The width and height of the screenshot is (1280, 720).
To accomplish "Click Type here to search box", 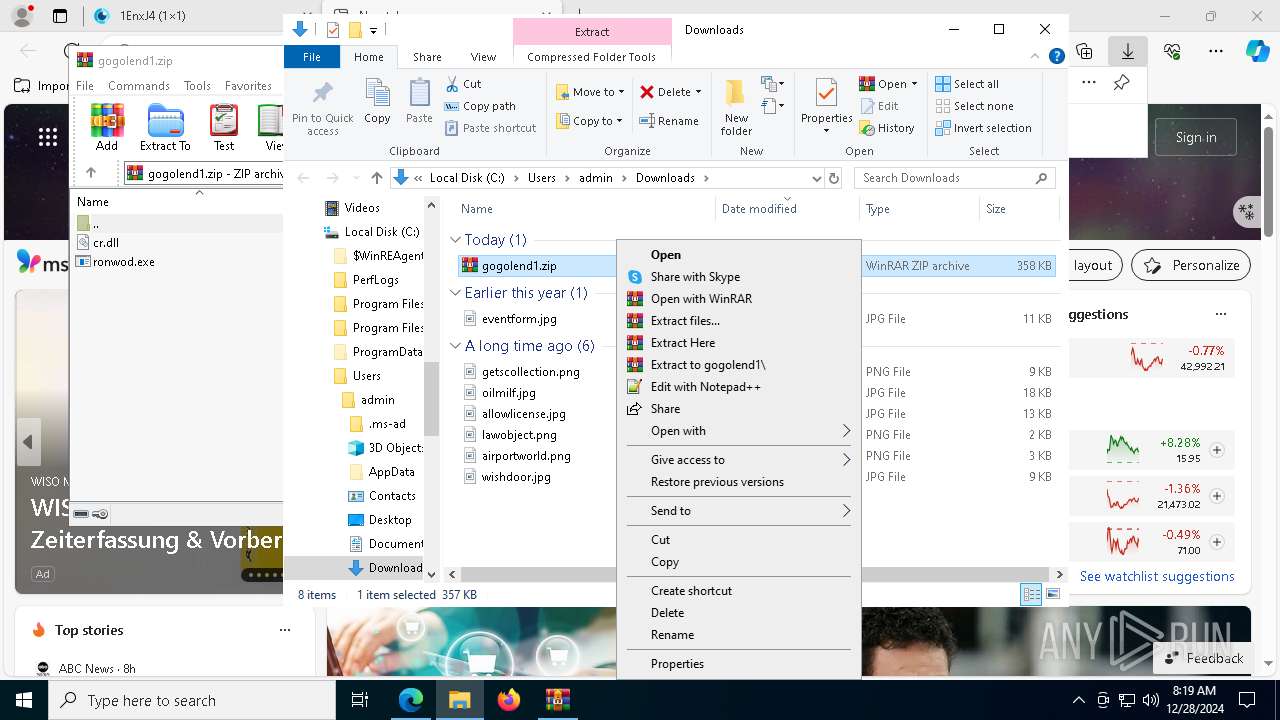I will [x=192, y=700].
